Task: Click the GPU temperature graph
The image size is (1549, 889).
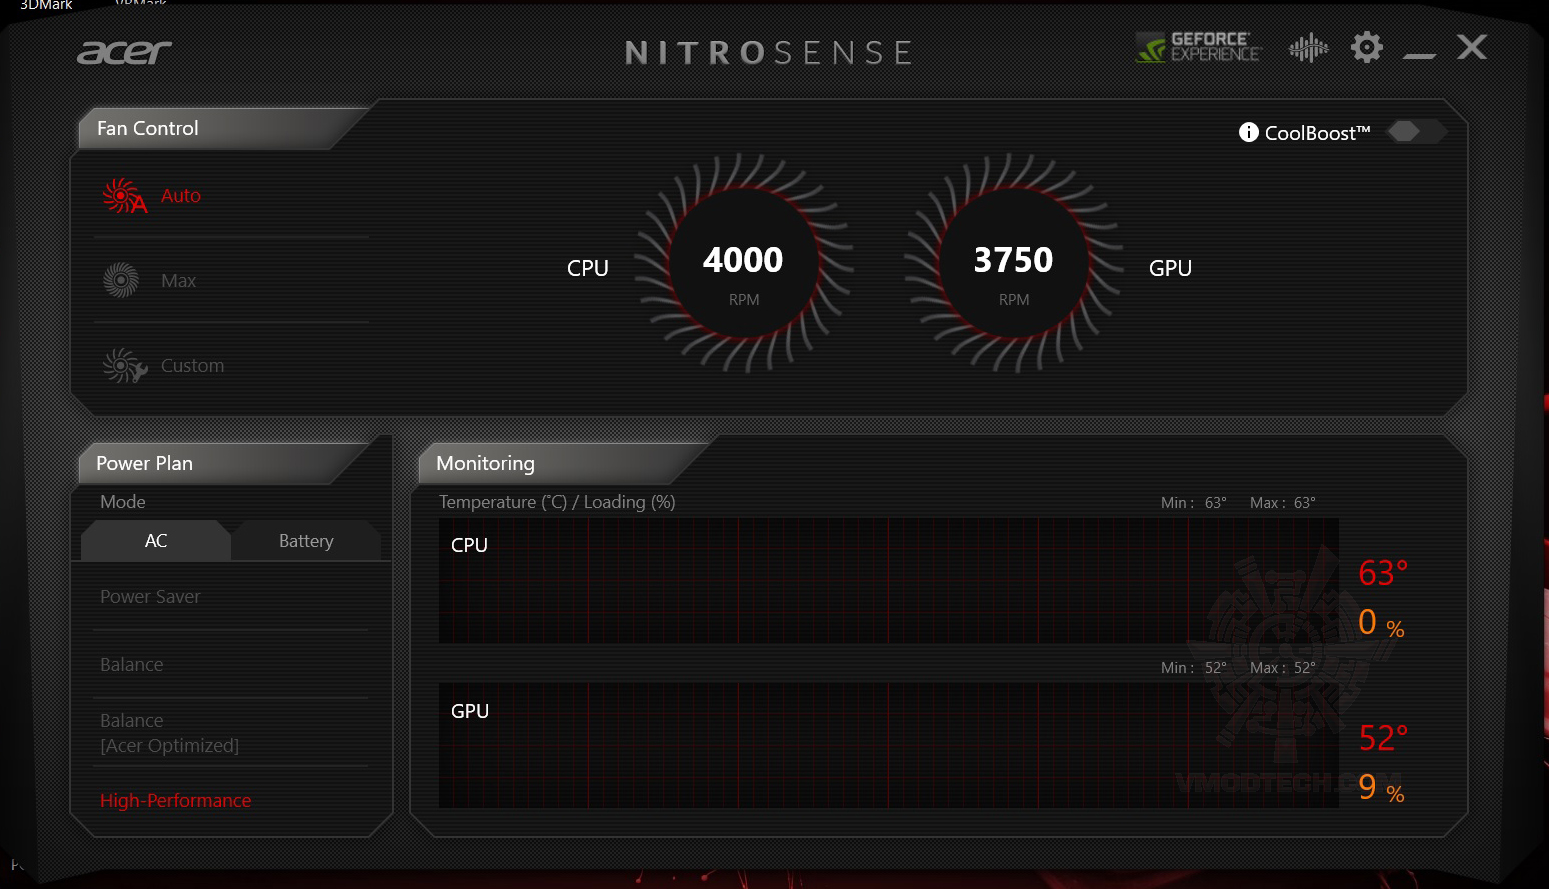Action: click(889, 746)
